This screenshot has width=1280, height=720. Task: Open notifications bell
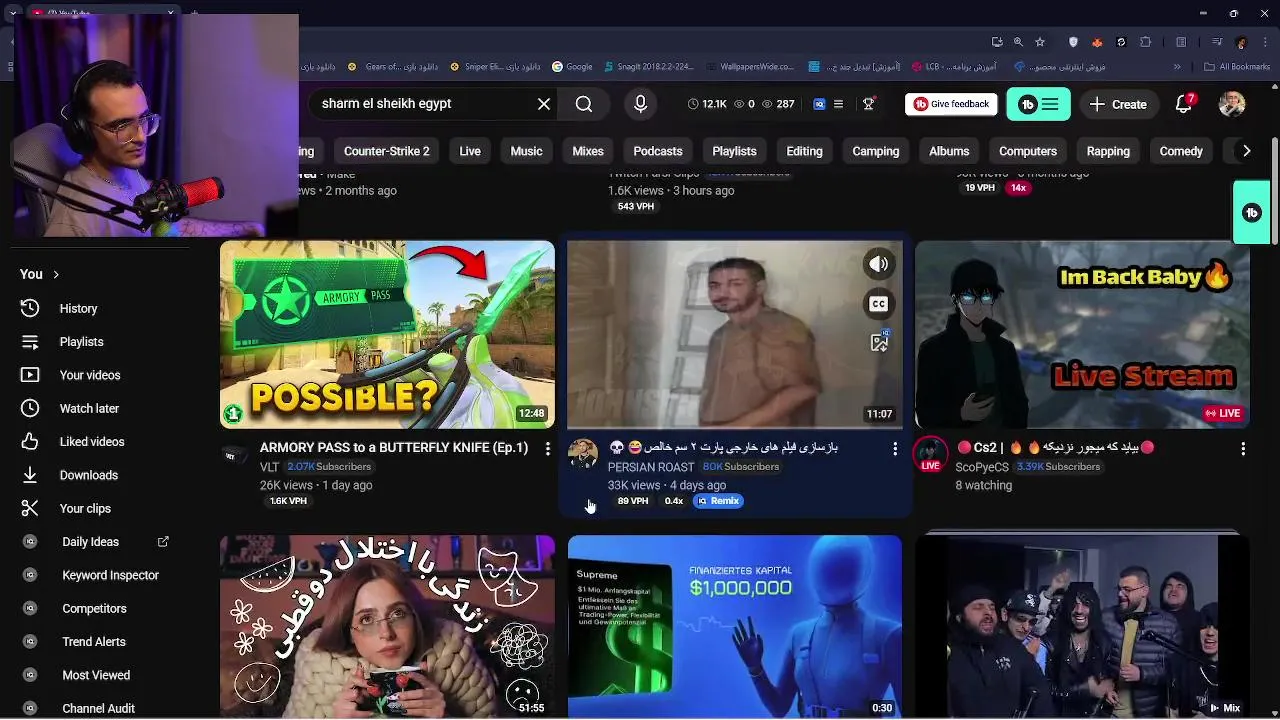click(1184, 104)
